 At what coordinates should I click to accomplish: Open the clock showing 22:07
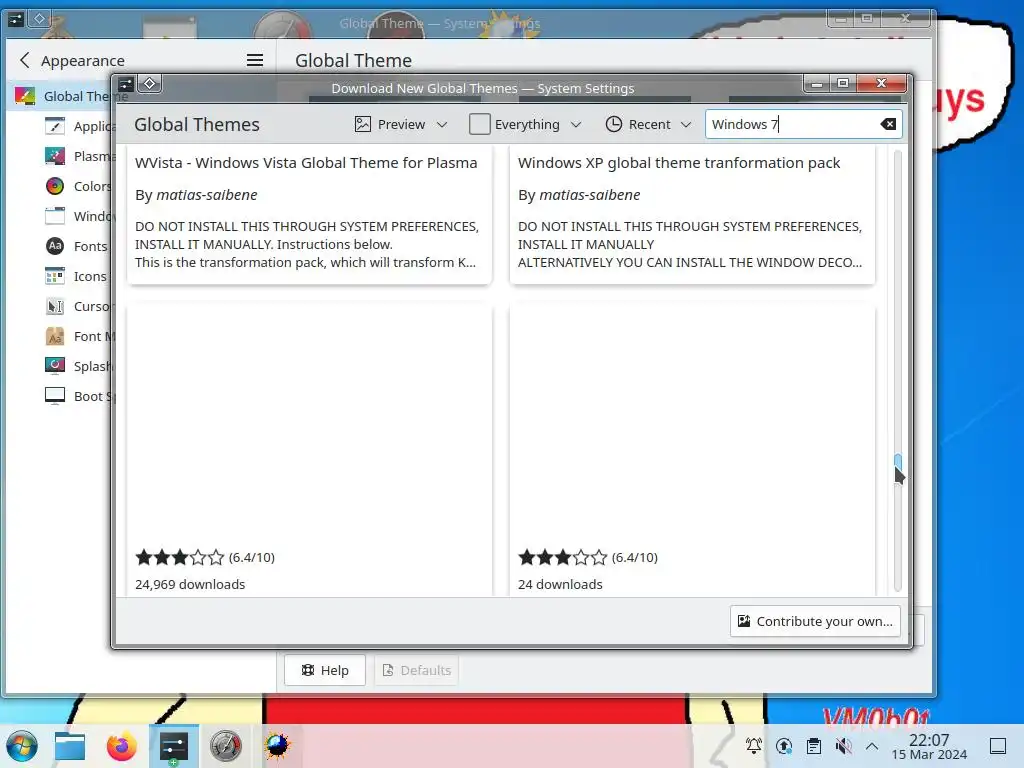tap(929, 746)
